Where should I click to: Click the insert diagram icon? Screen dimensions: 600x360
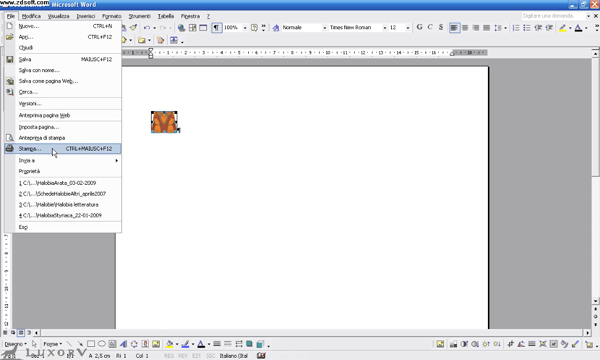(x=134, y=344)
